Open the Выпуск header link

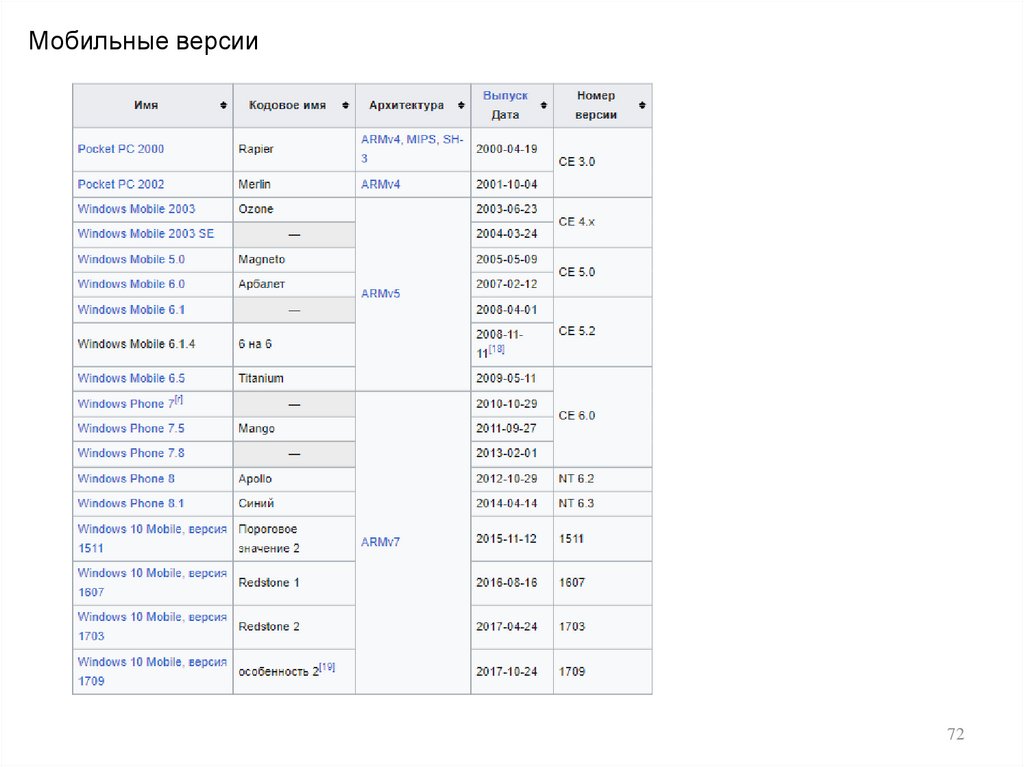coord(505,95)
